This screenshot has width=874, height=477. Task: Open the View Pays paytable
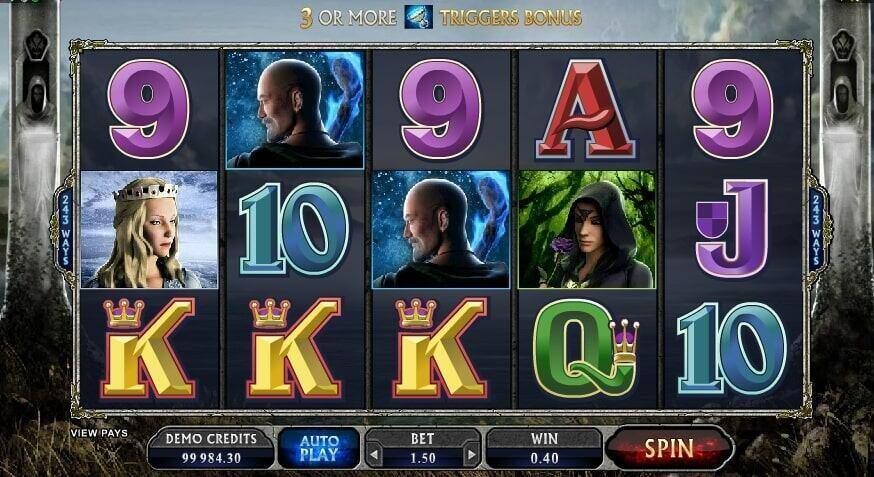[x=99, y=433]
